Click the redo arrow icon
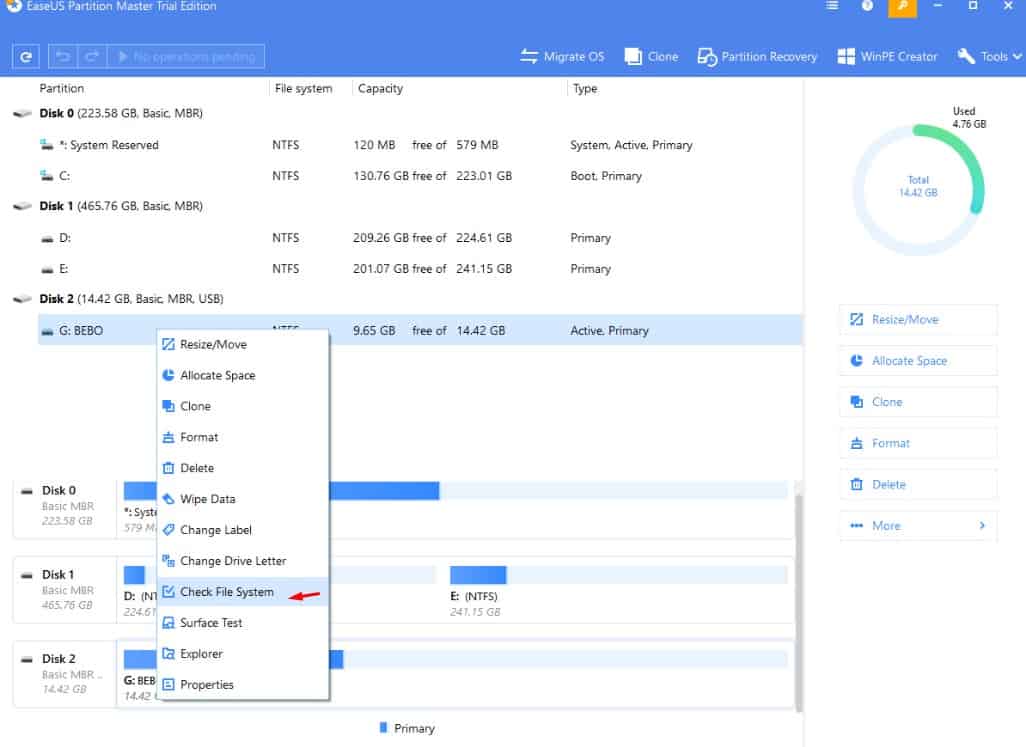1026x747 pixels. [92, 57]
